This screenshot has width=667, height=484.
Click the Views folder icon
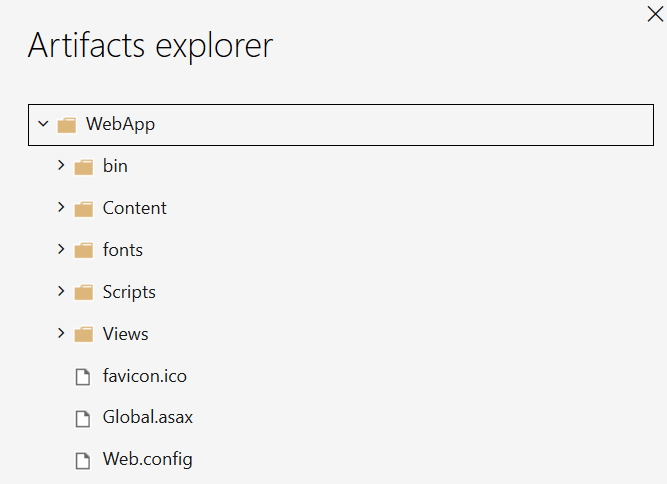tap(84, 335)
